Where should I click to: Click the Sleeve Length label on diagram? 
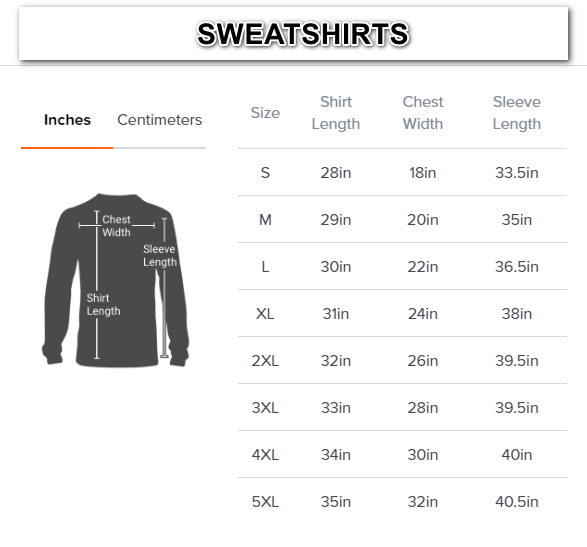coord(159,256)
